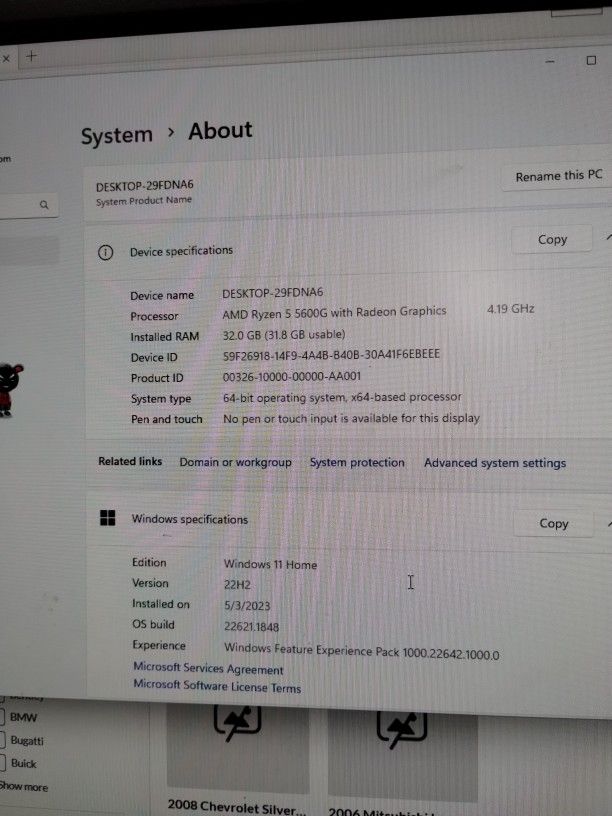Click the Device specifications info icon
This screenshot has width=612, height=816.
[x=106, y=253]
